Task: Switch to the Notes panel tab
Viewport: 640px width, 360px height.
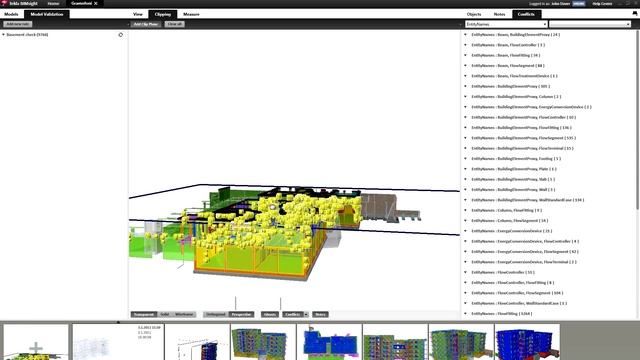Action: (499, 14)
